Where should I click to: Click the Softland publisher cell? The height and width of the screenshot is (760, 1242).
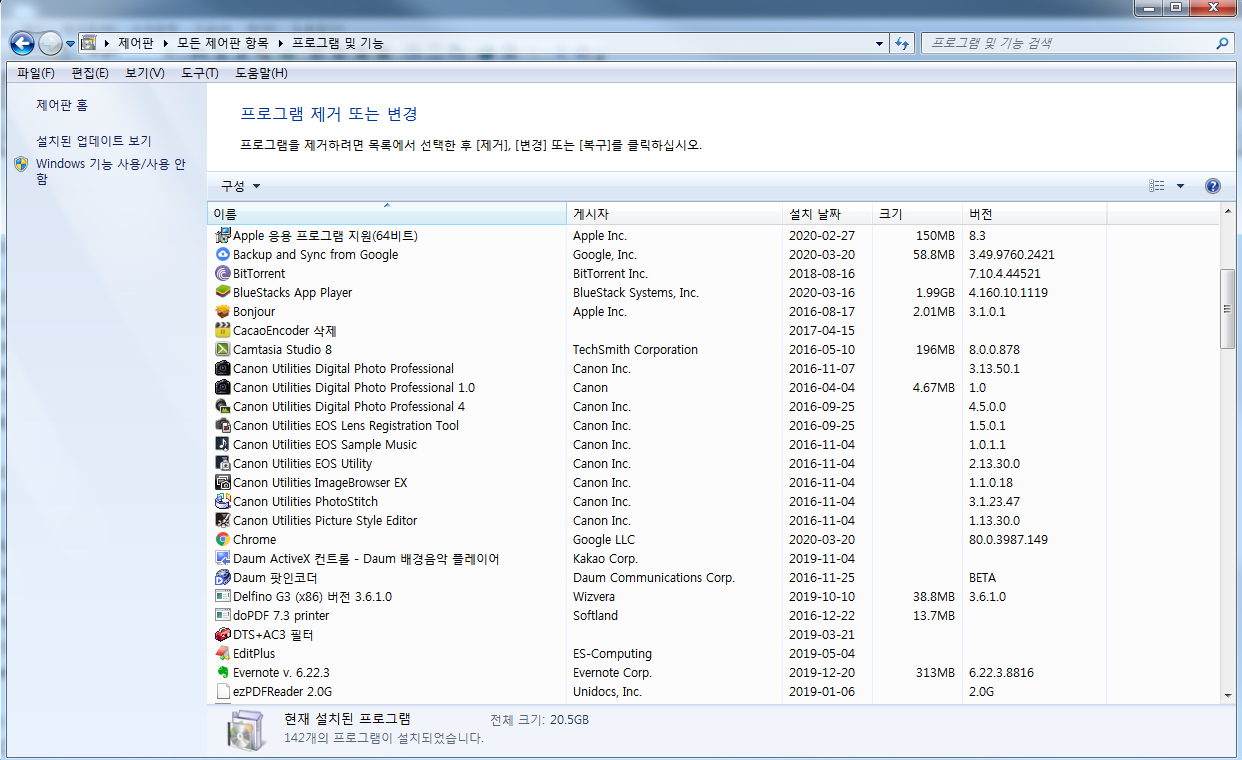coord(595,616)
